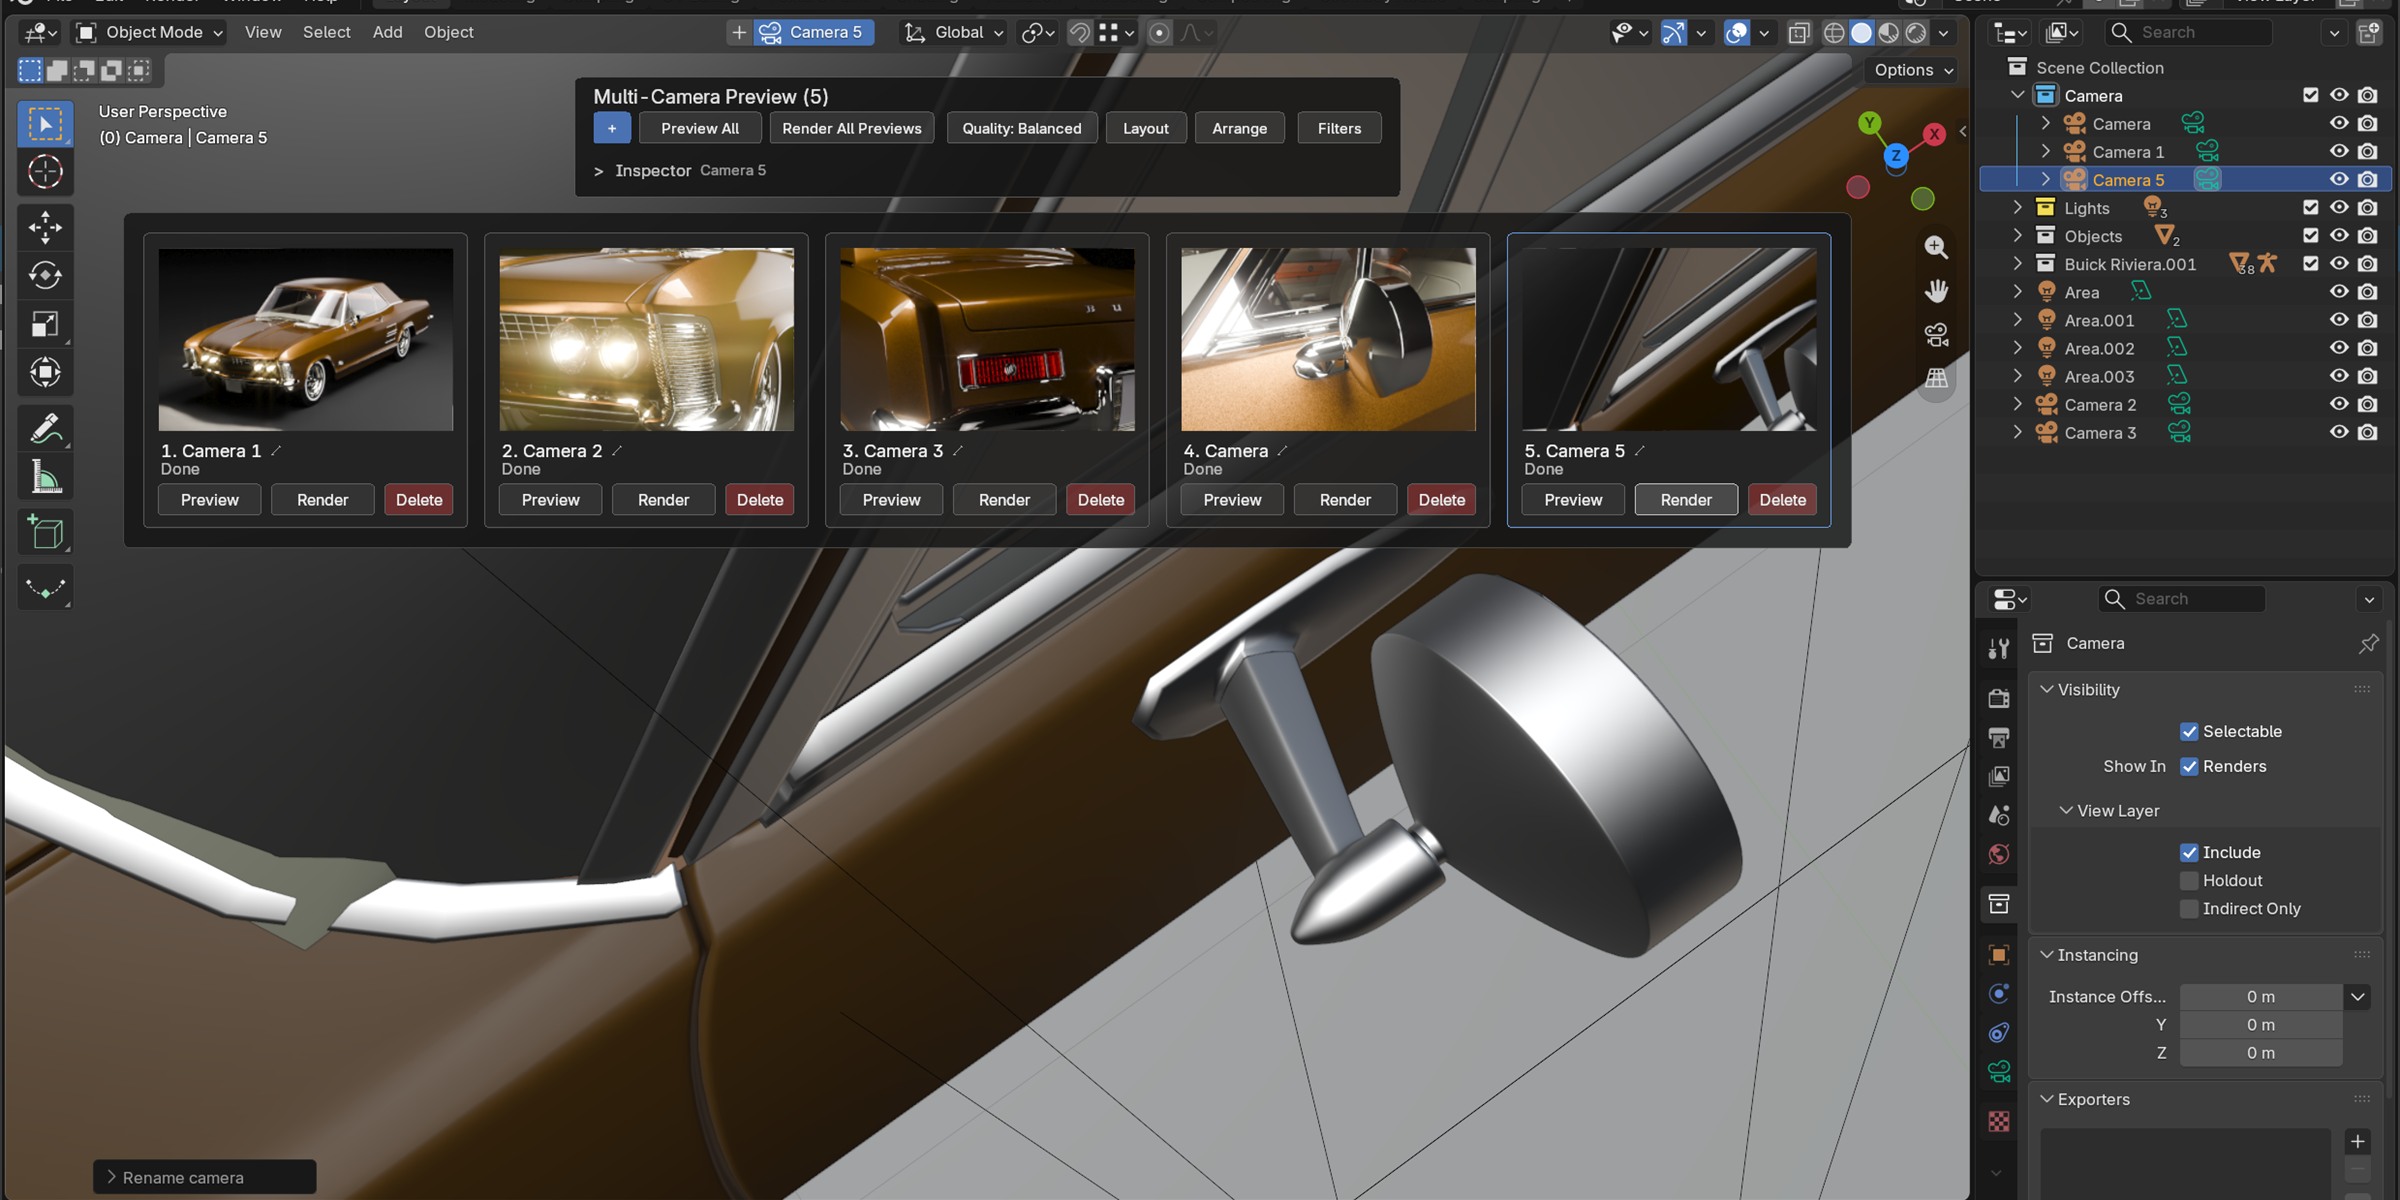Select the Add Cube tool
Screen dimensions: 2400x1200
click(45, 532)
